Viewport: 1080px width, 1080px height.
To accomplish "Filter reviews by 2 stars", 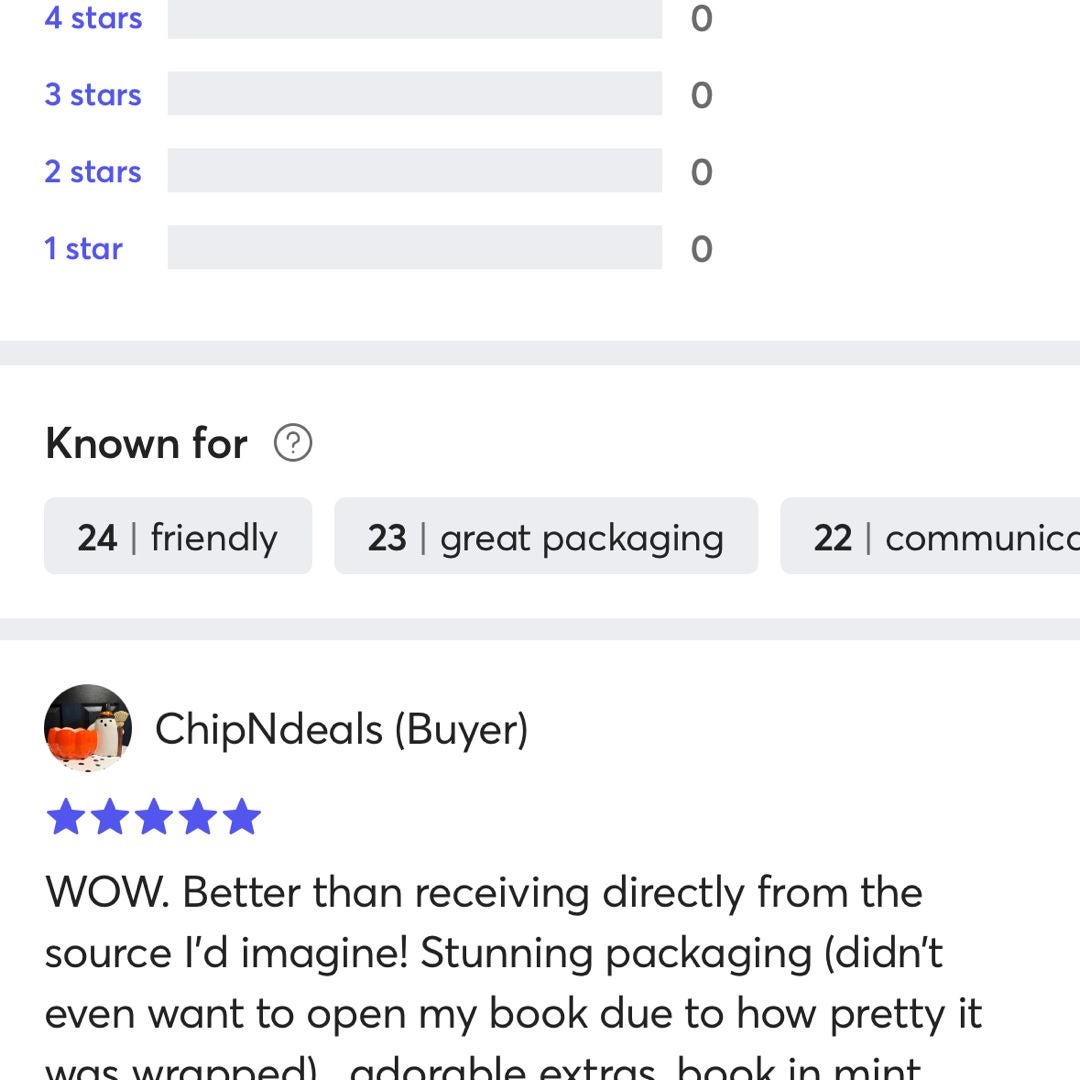I will (x=93, y=172).
